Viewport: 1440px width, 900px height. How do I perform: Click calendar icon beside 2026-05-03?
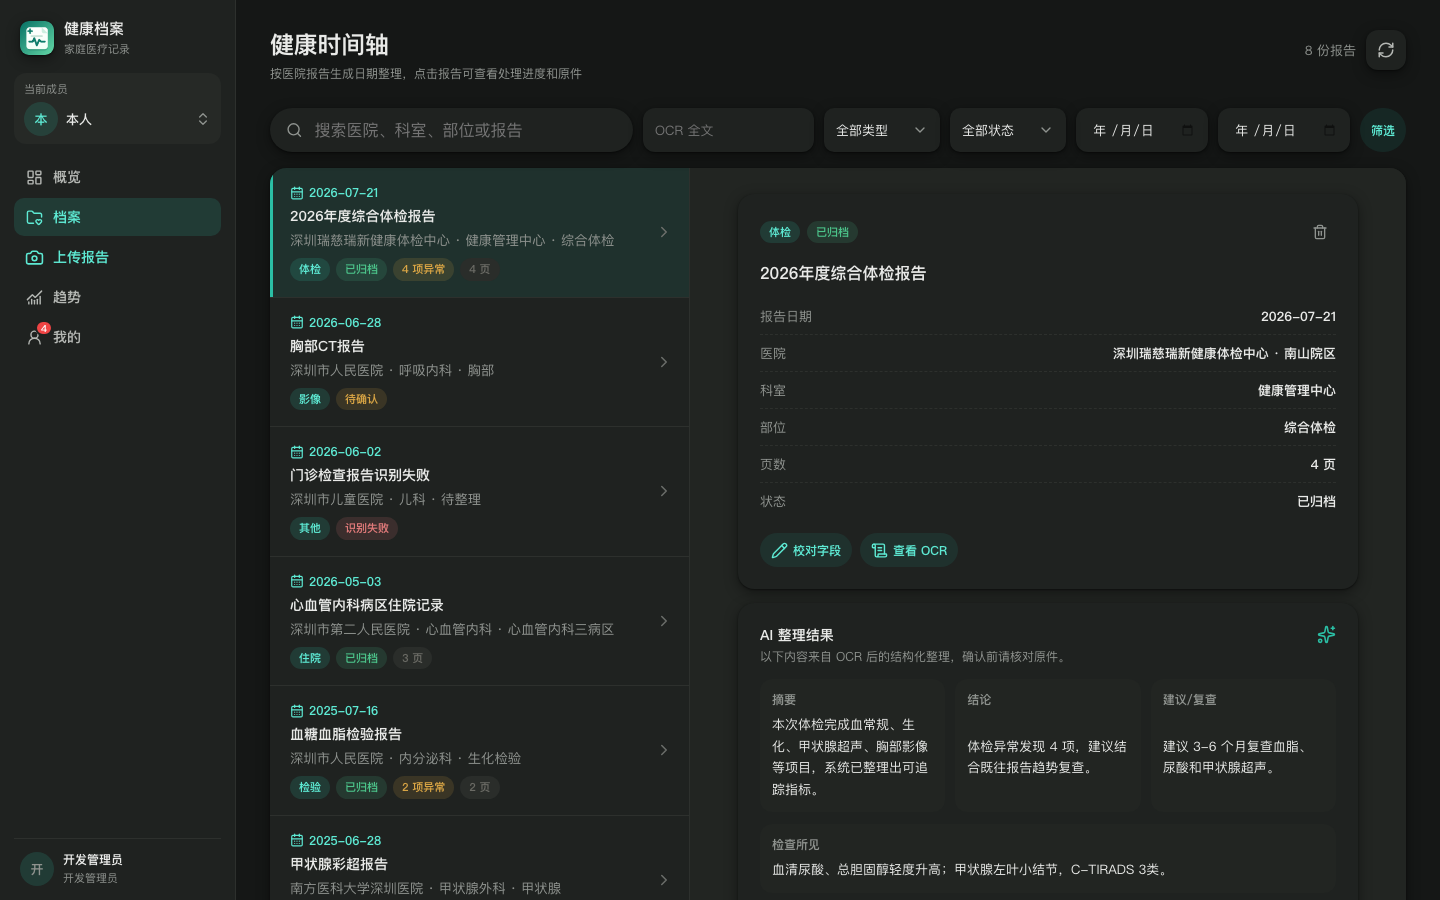click(x=297, y=582)
